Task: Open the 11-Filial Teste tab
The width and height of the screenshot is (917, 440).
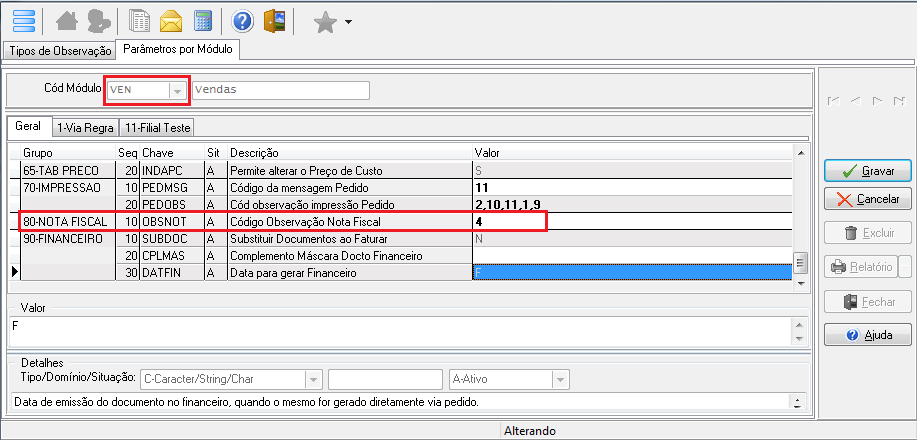Action: click(156, 128)
